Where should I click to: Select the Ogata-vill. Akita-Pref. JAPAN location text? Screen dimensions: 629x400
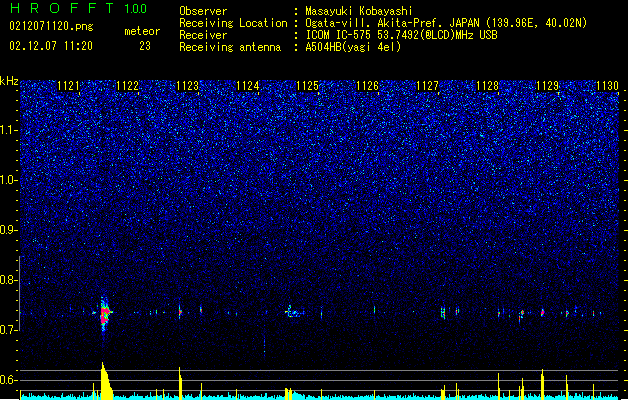[x=446, y=23]
